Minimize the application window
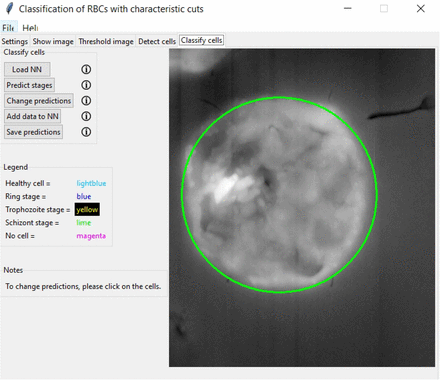The height and width of the screenshot is (380, 440). pyautogui.click(x=348, y=9)
